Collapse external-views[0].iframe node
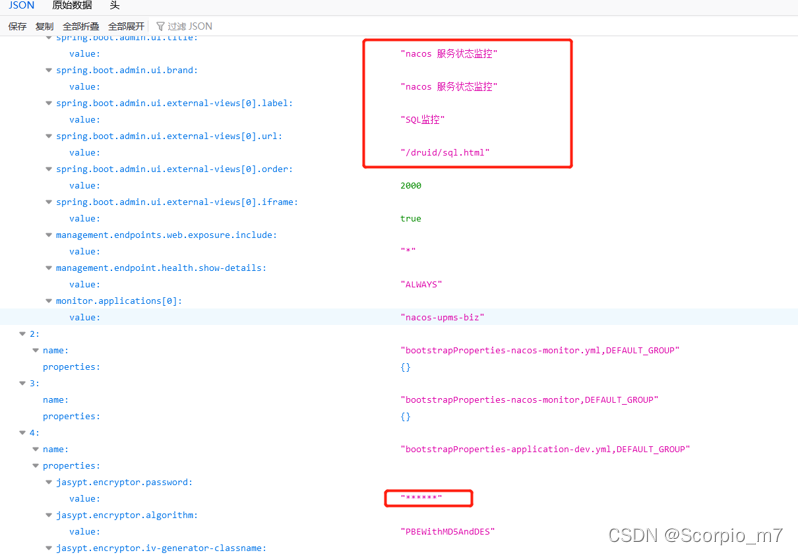 pos(49,202)
